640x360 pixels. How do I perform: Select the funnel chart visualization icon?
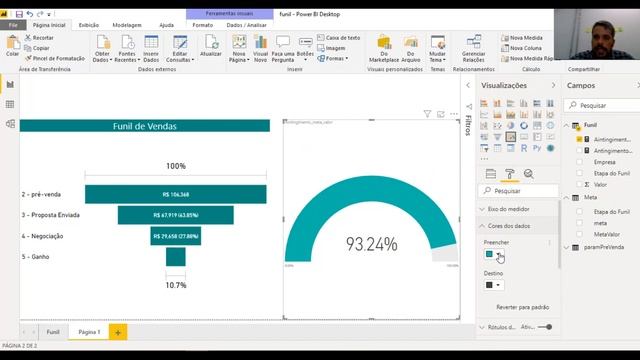pyautogui.click(x=497, y=137)
